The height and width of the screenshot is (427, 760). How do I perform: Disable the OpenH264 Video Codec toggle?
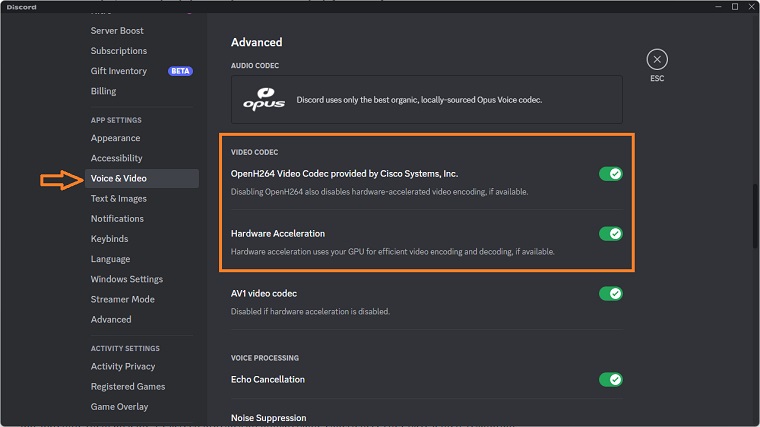pos(610,174)
